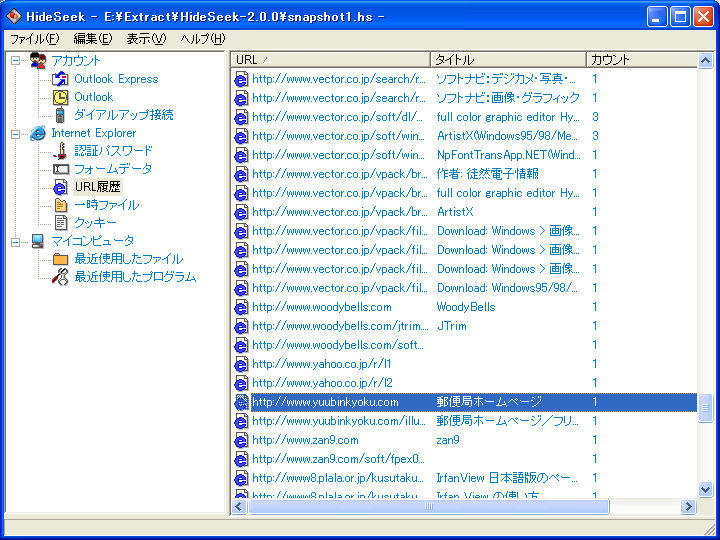Click the フォームデータ form icon

click(60, 169)
